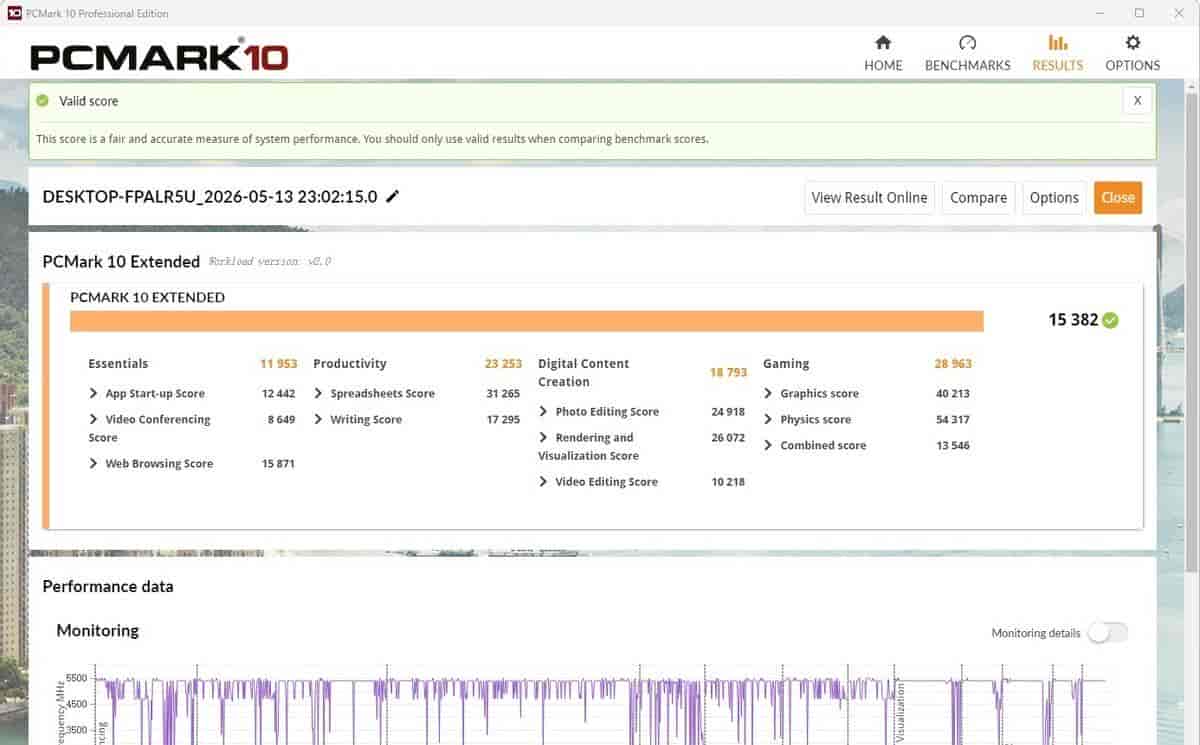Screen dimensions: 1200x745
Task: Click Spreadsheets value 31 265
Action: 503,394
